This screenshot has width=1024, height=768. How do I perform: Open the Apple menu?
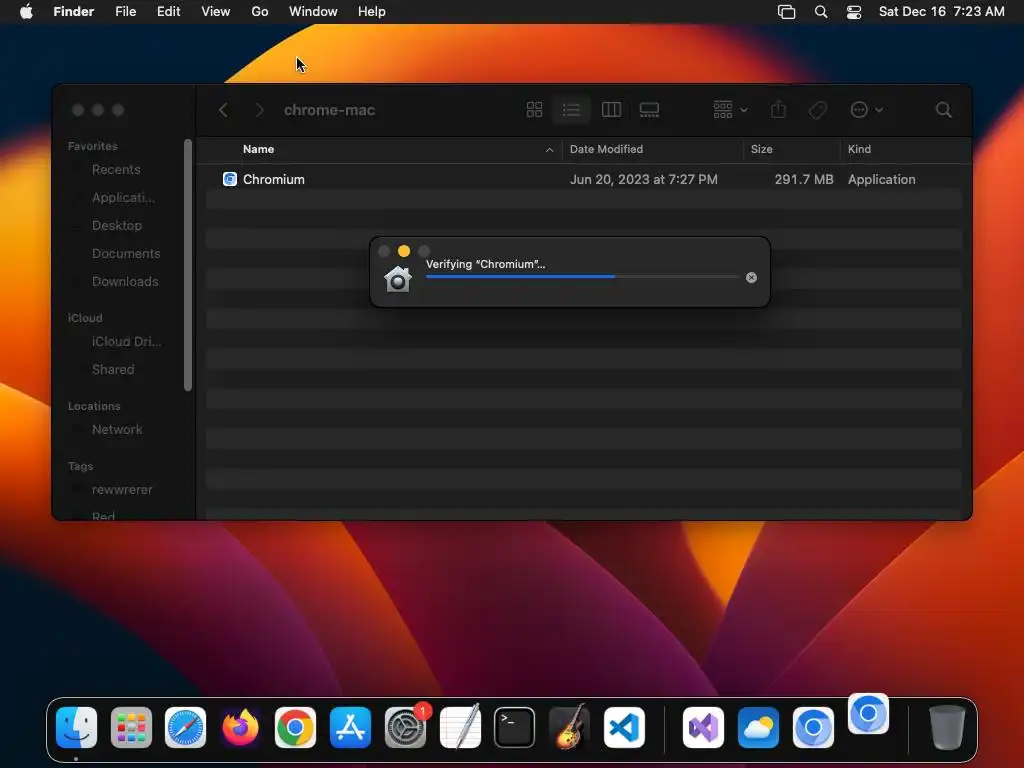(26, 12)
